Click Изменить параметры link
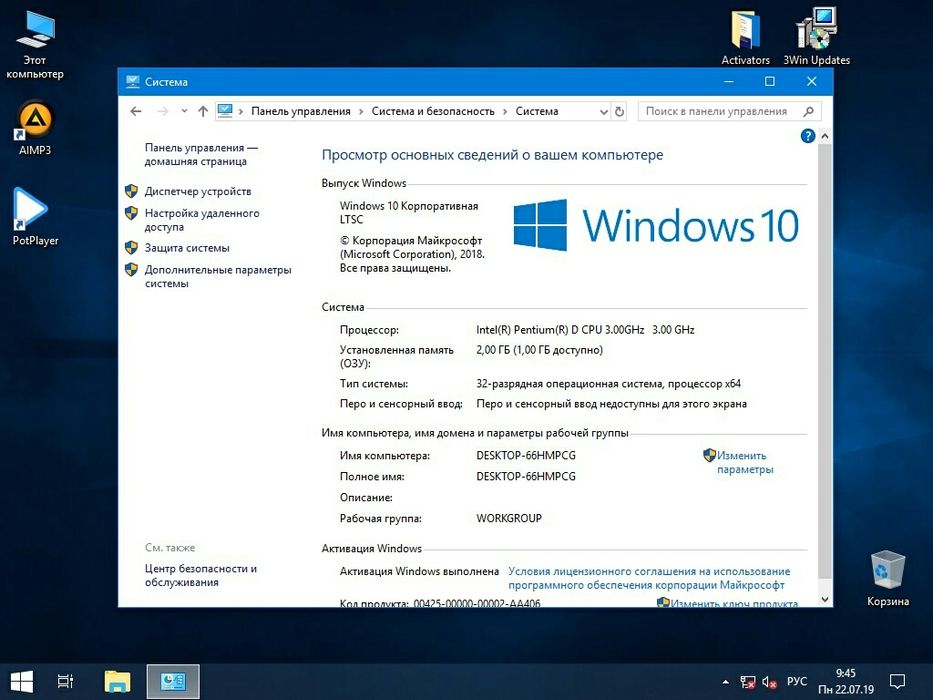This screenshot has height=700, width=933. (x=744, y=462)
